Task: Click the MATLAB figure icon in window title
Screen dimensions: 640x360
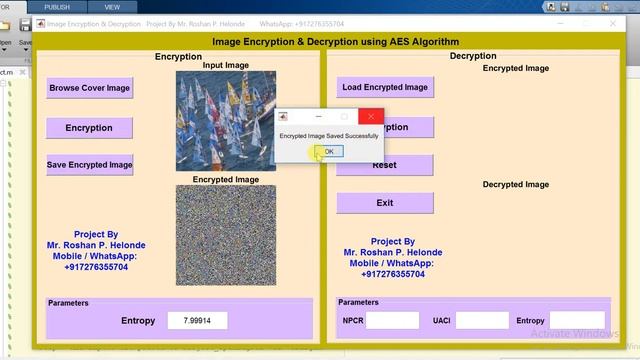Action: pos(40,24)
